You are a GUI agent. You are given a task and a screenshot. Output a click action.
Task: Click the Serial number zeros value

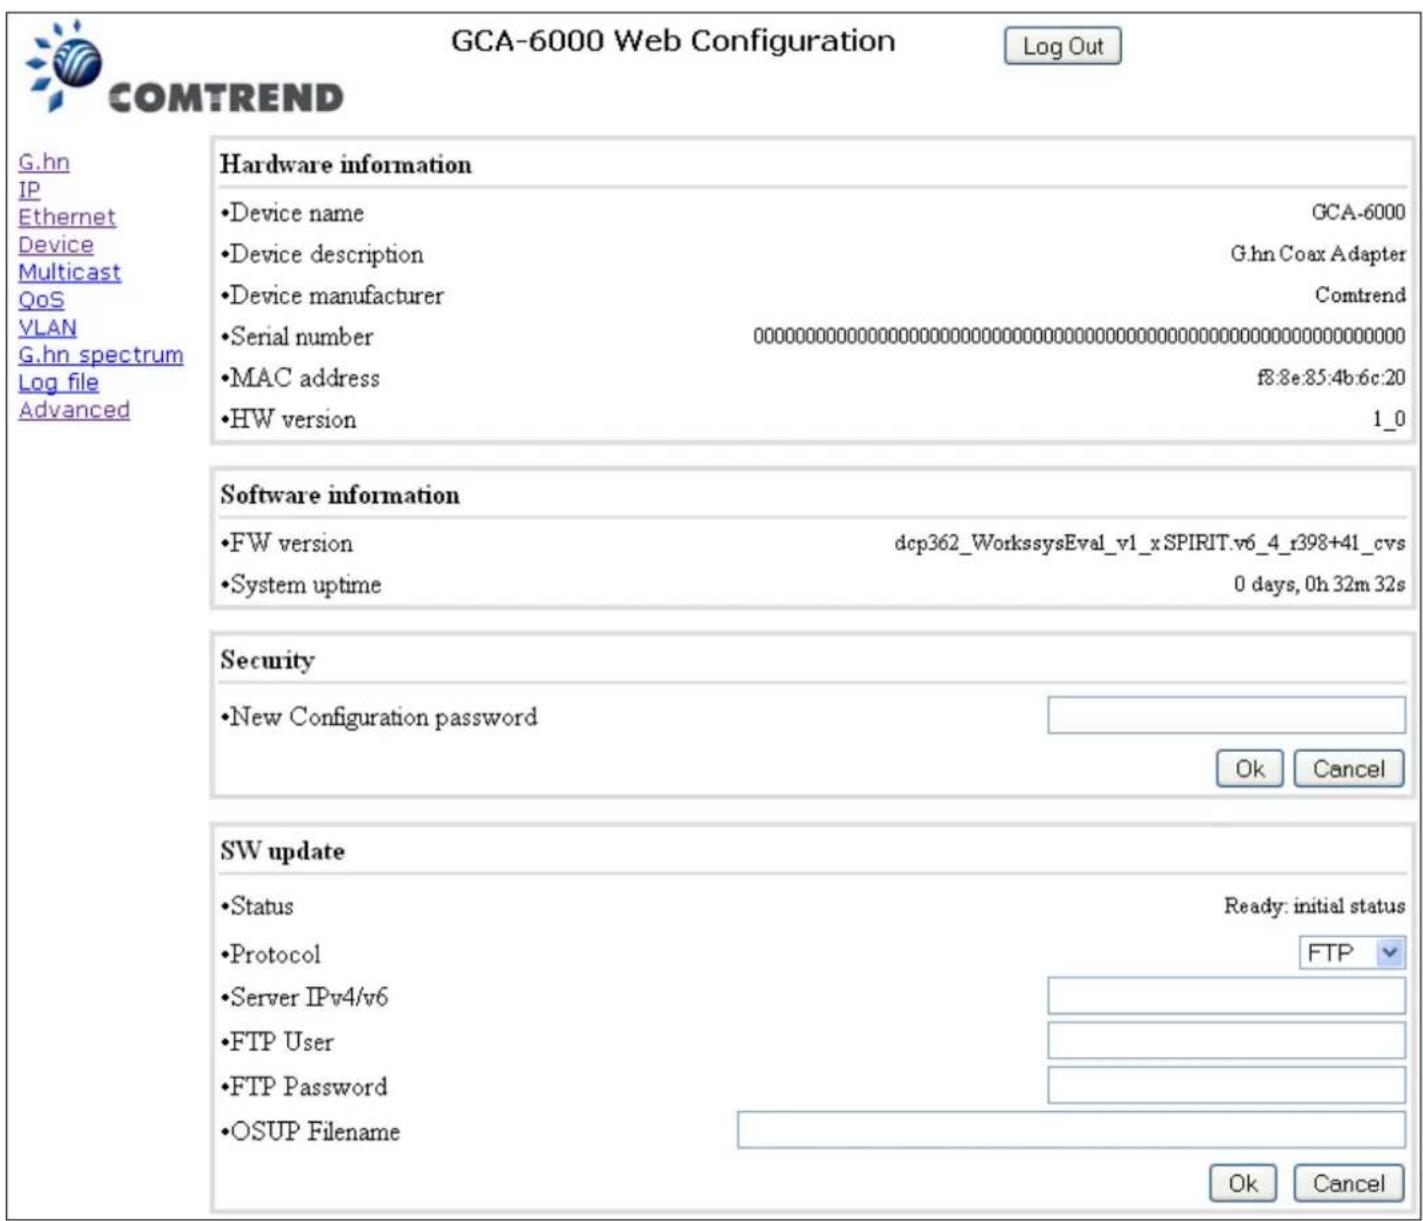(1079, 336)
